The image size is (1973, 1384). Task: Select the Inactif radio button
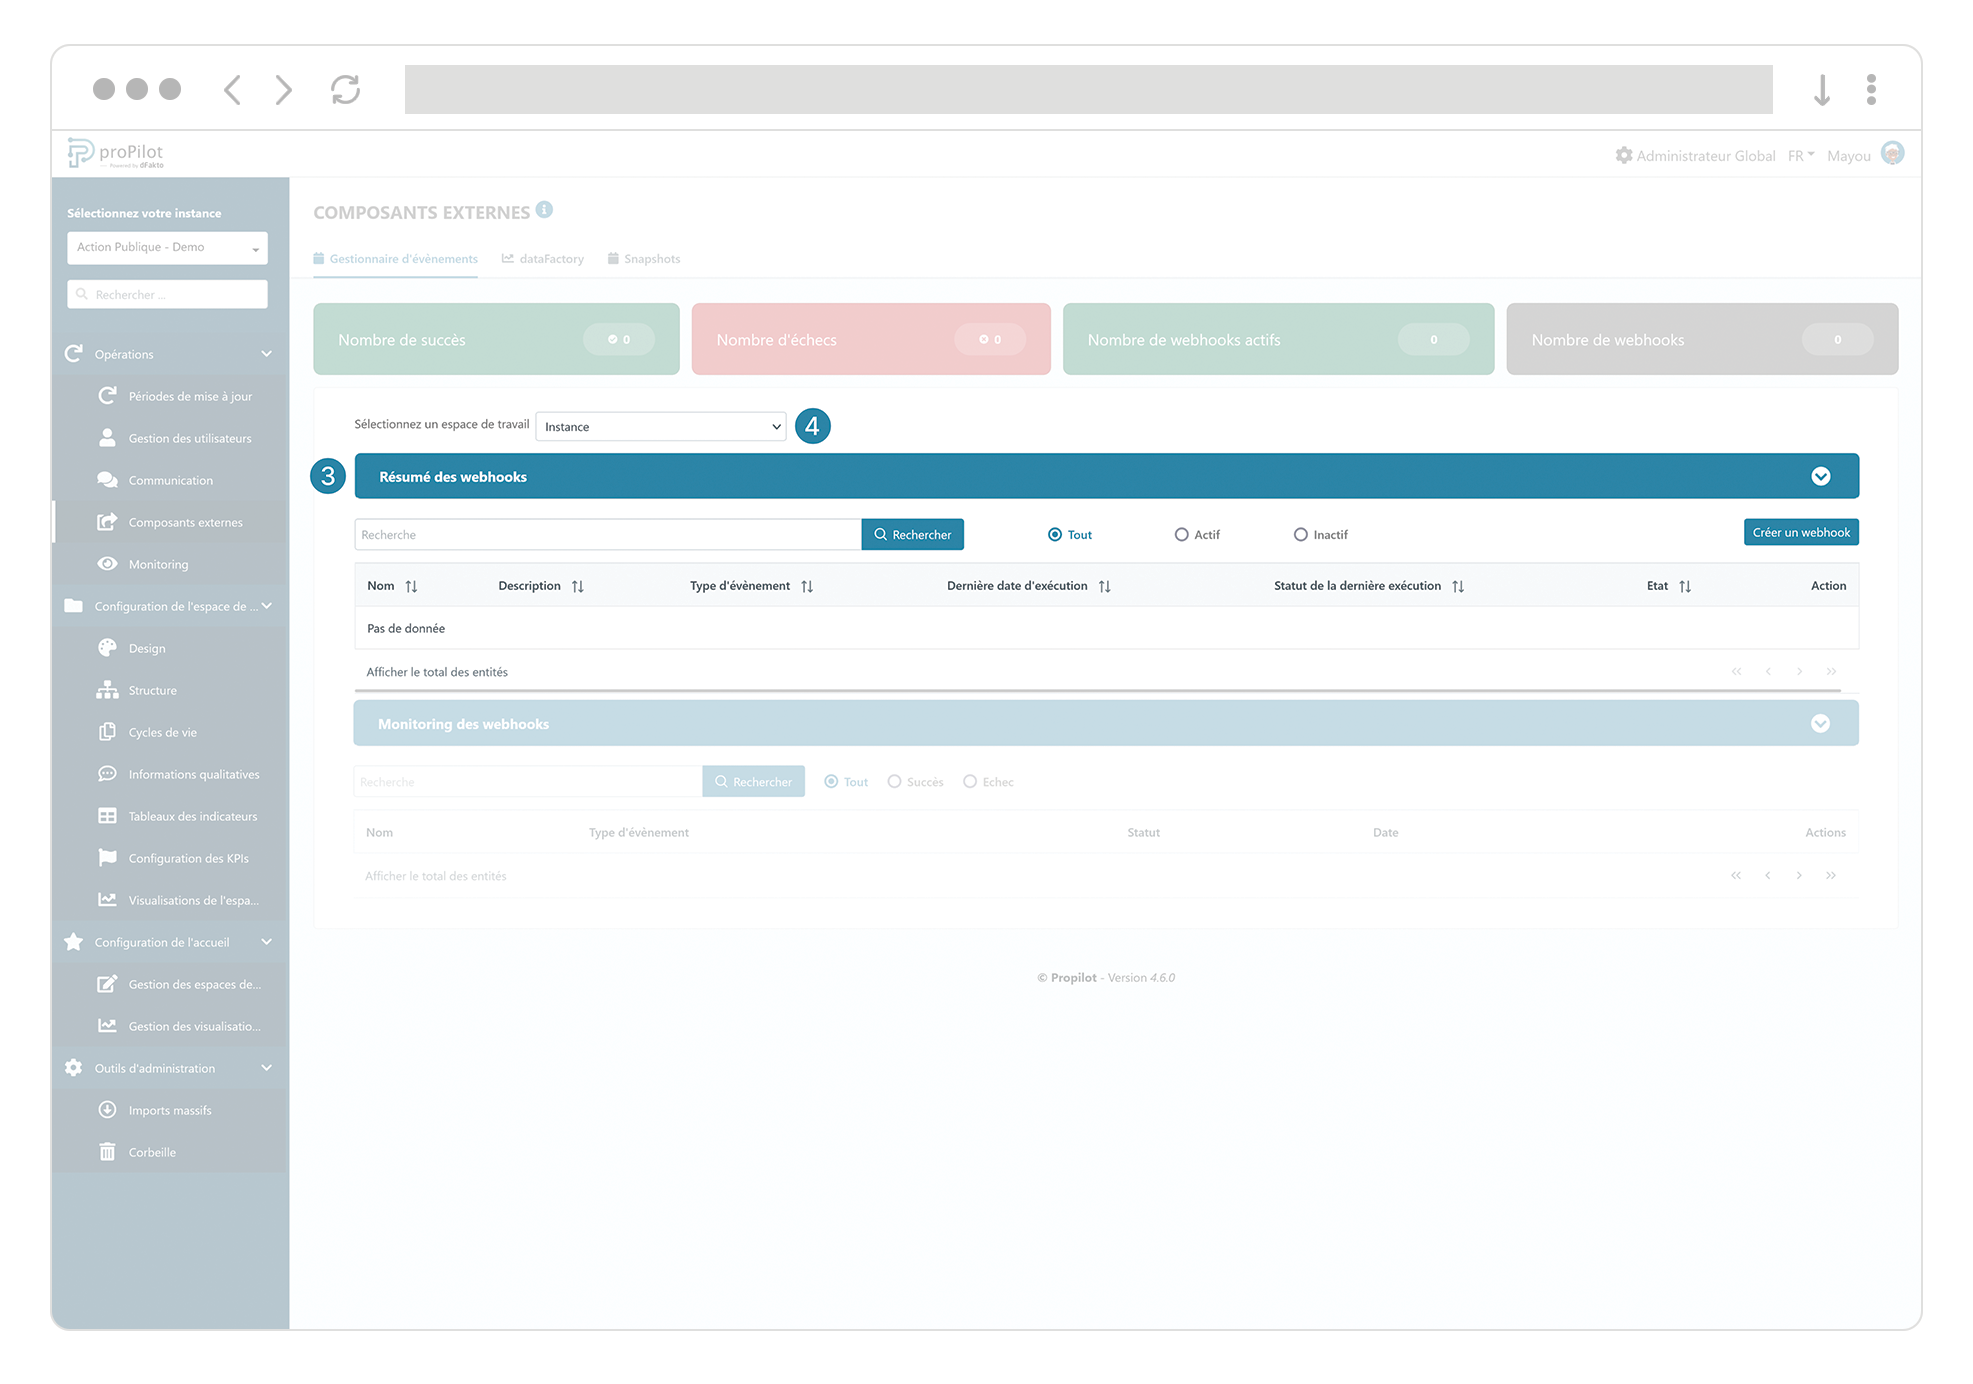(x=1301, y=535)
